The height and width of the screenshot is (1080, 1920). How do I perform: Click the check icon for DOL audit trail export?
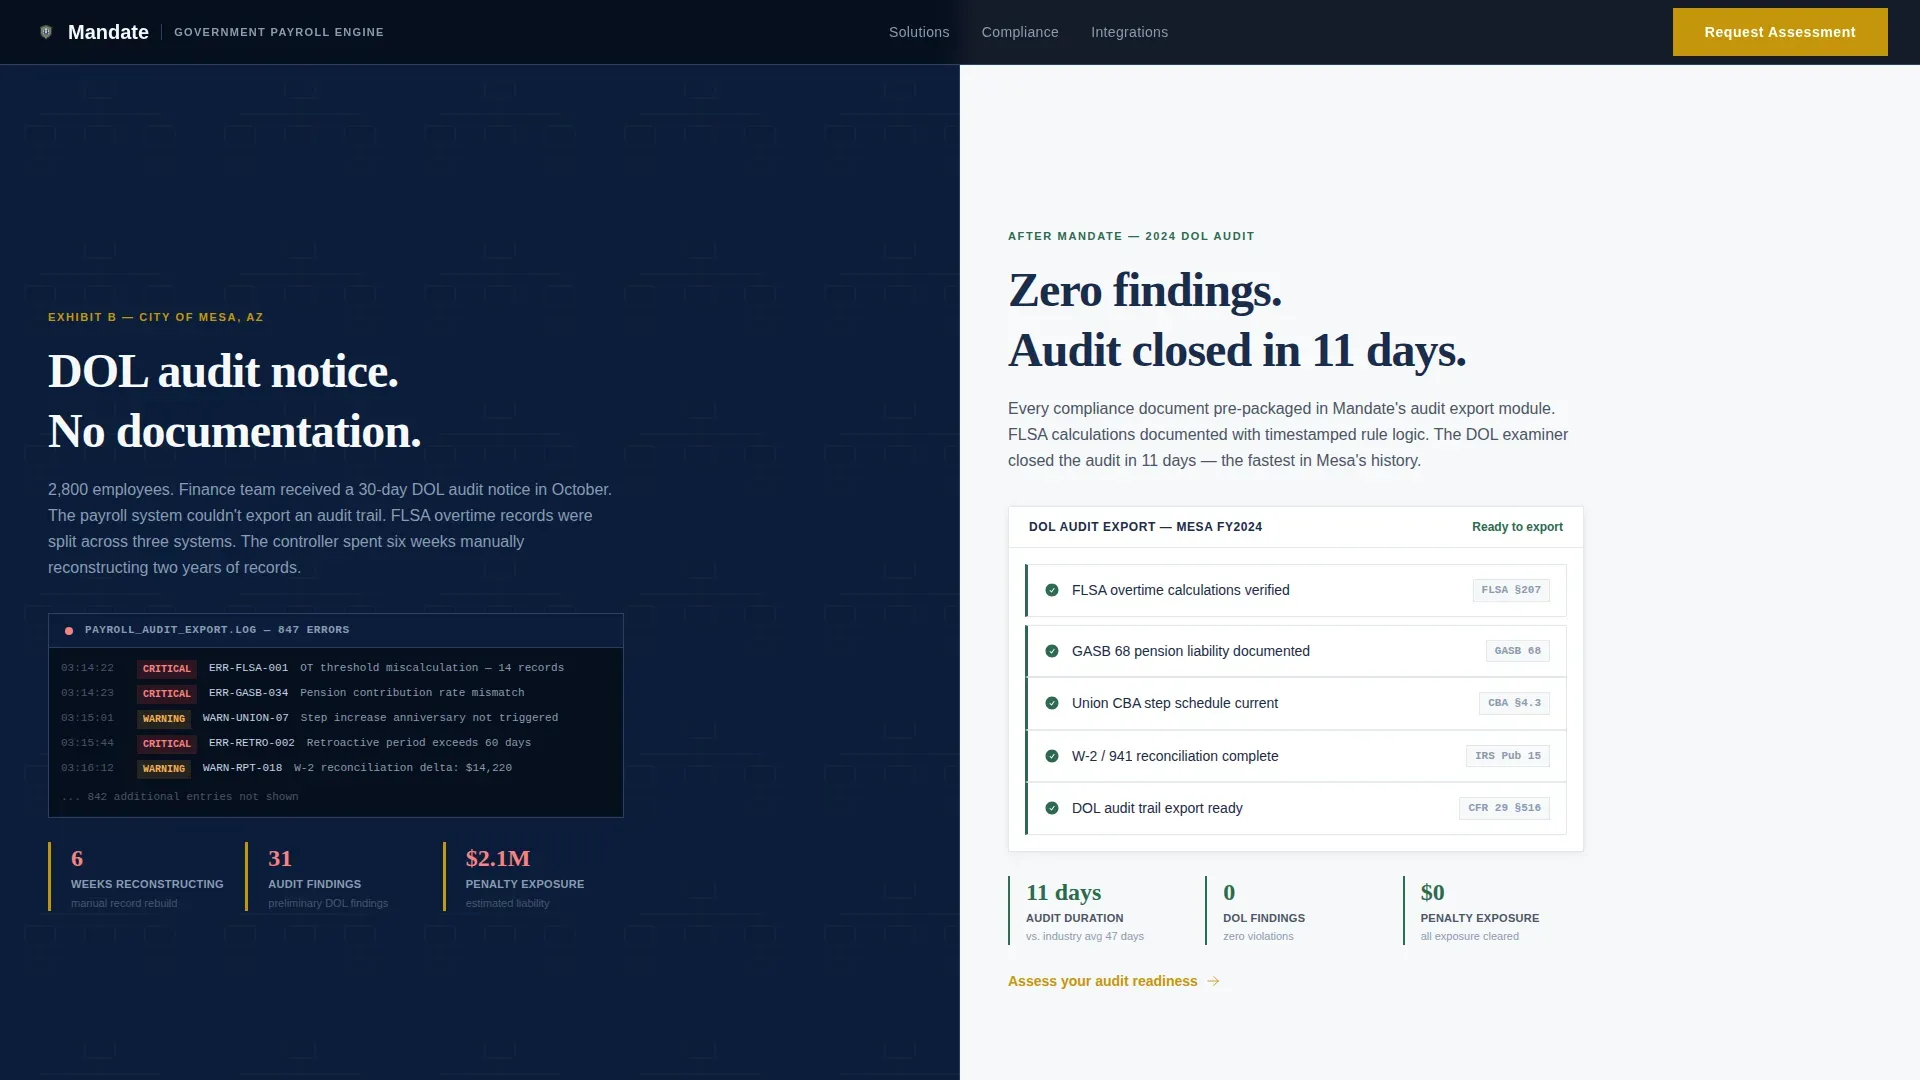(x=1052, y=808)
